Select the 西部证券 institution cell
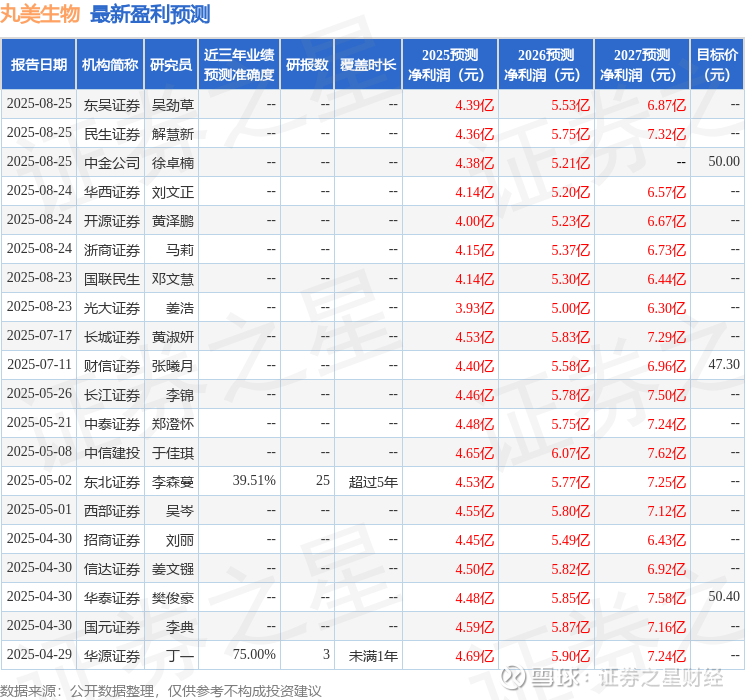This screenshot has height=700, width=745. click(112, 511)
